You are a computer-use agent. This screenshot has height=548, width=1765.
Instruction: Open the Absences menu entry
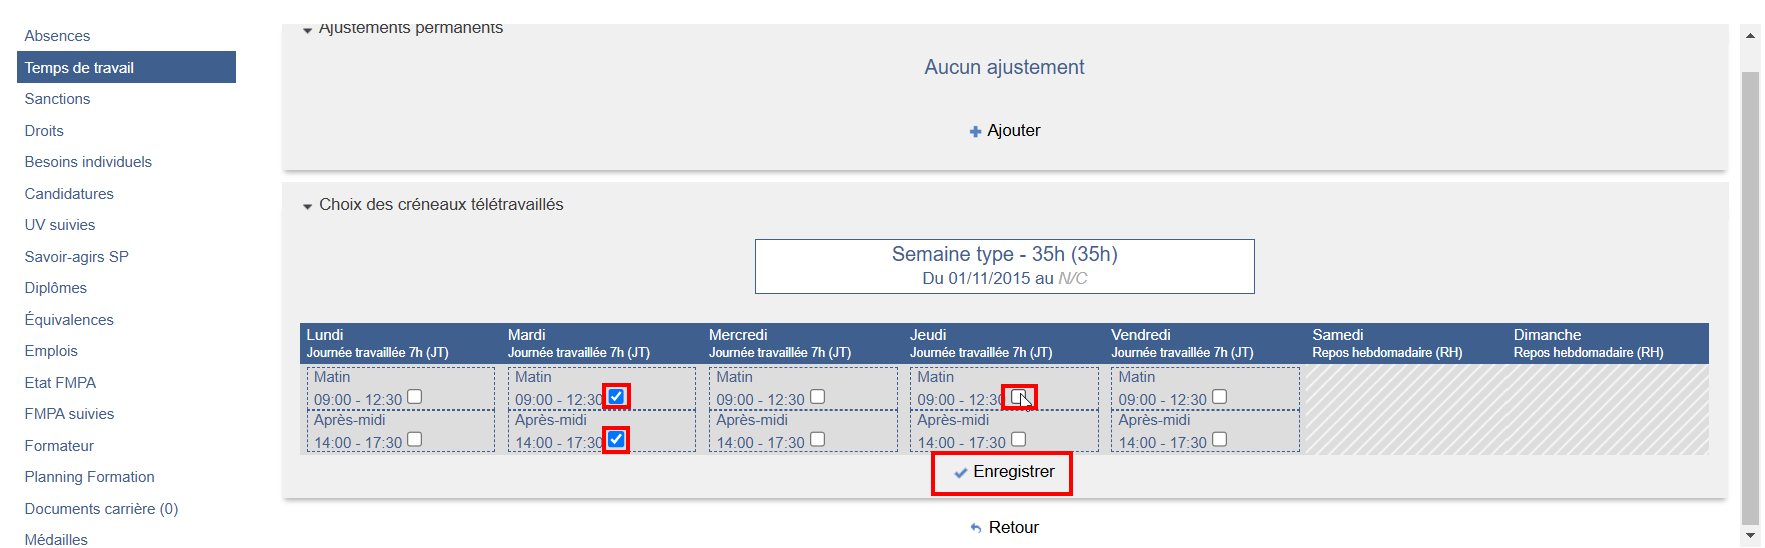[57, 36]
